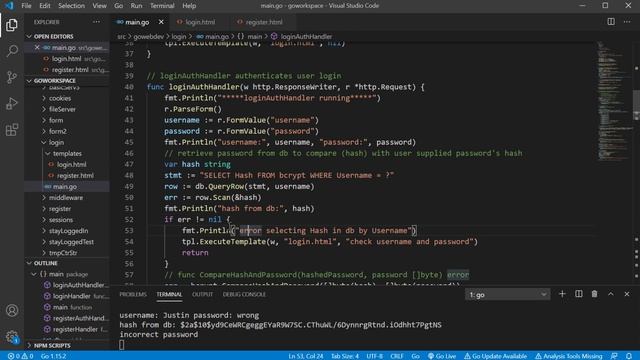640x360 pixels.
Task: Open the Run and Debug view
Action: [12, 103]
